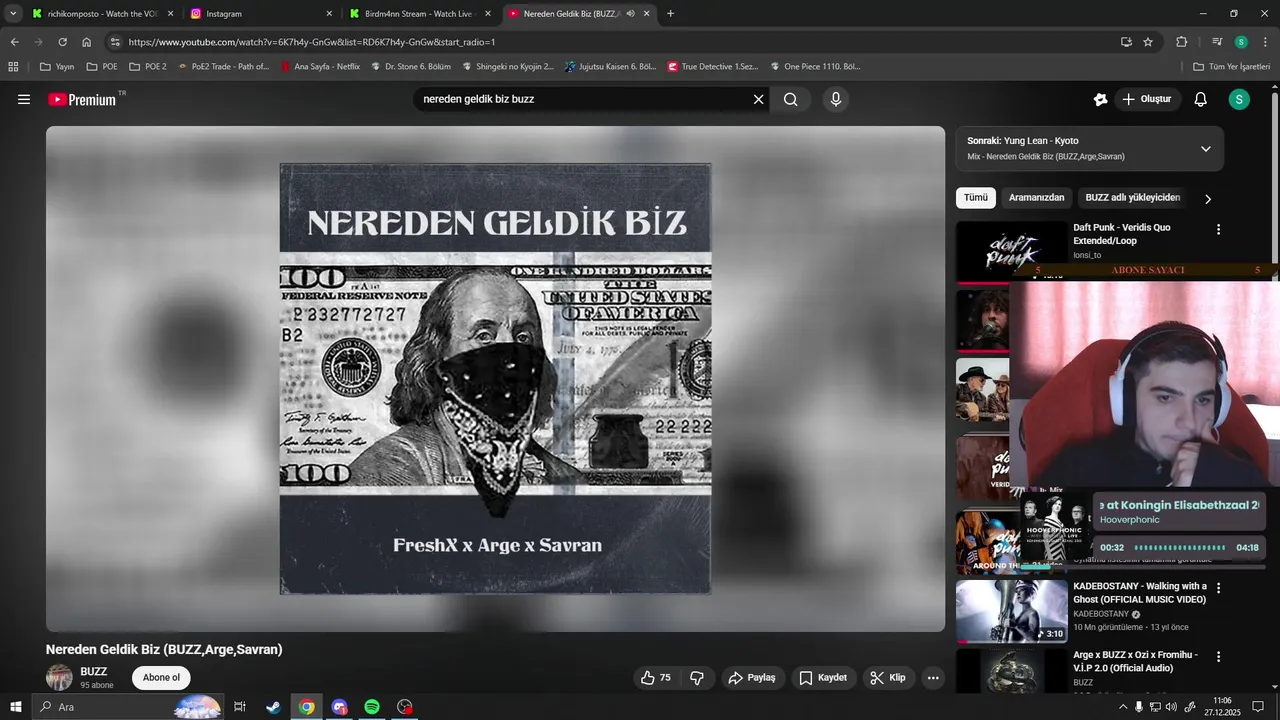
Task: Click the Windows taskbar search box
Action: 128,707
